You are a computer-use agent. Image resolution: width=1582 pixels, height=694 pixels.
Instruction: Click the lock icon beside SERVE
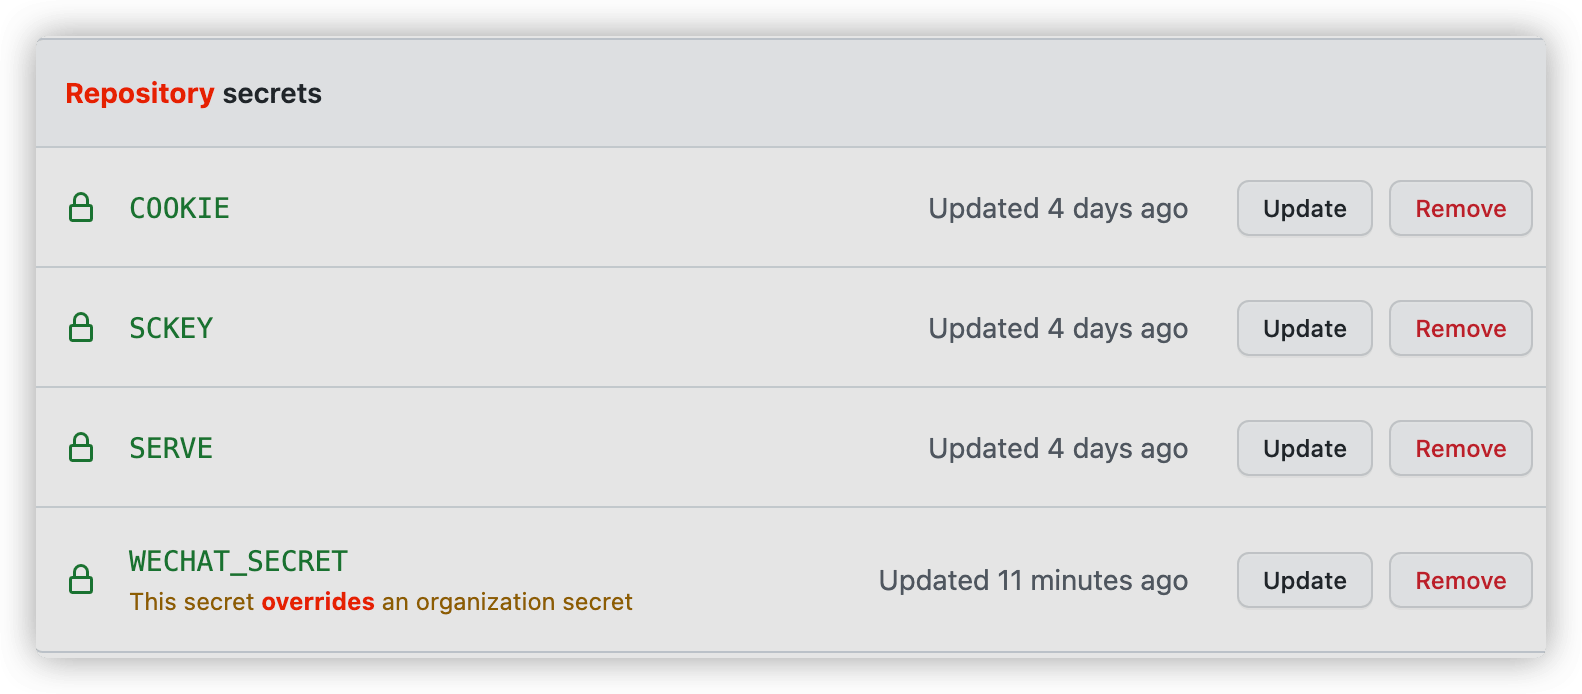click(81, 448)
